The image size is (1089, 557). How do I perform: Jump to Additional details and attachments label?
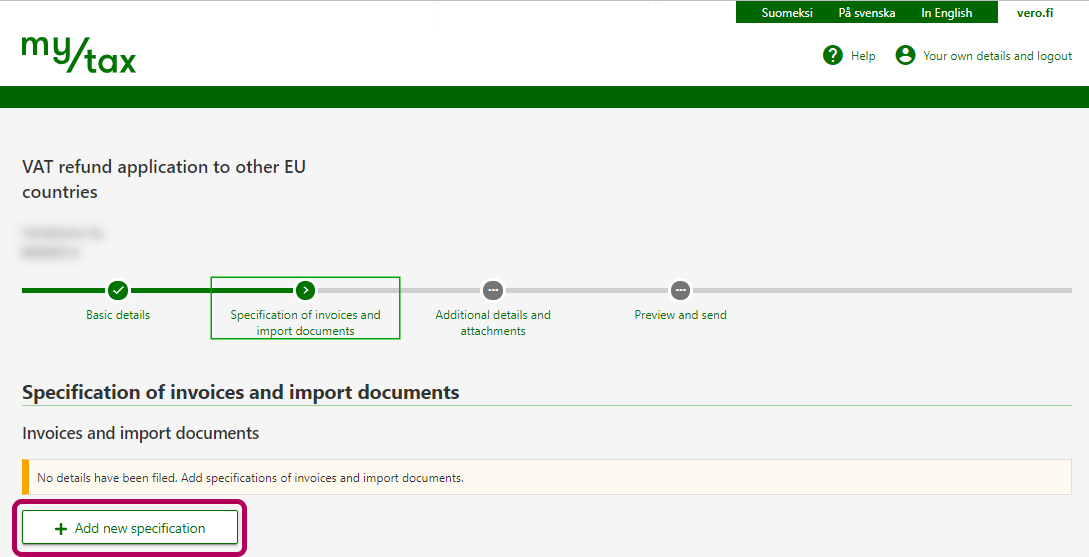[x=492, y=322]
